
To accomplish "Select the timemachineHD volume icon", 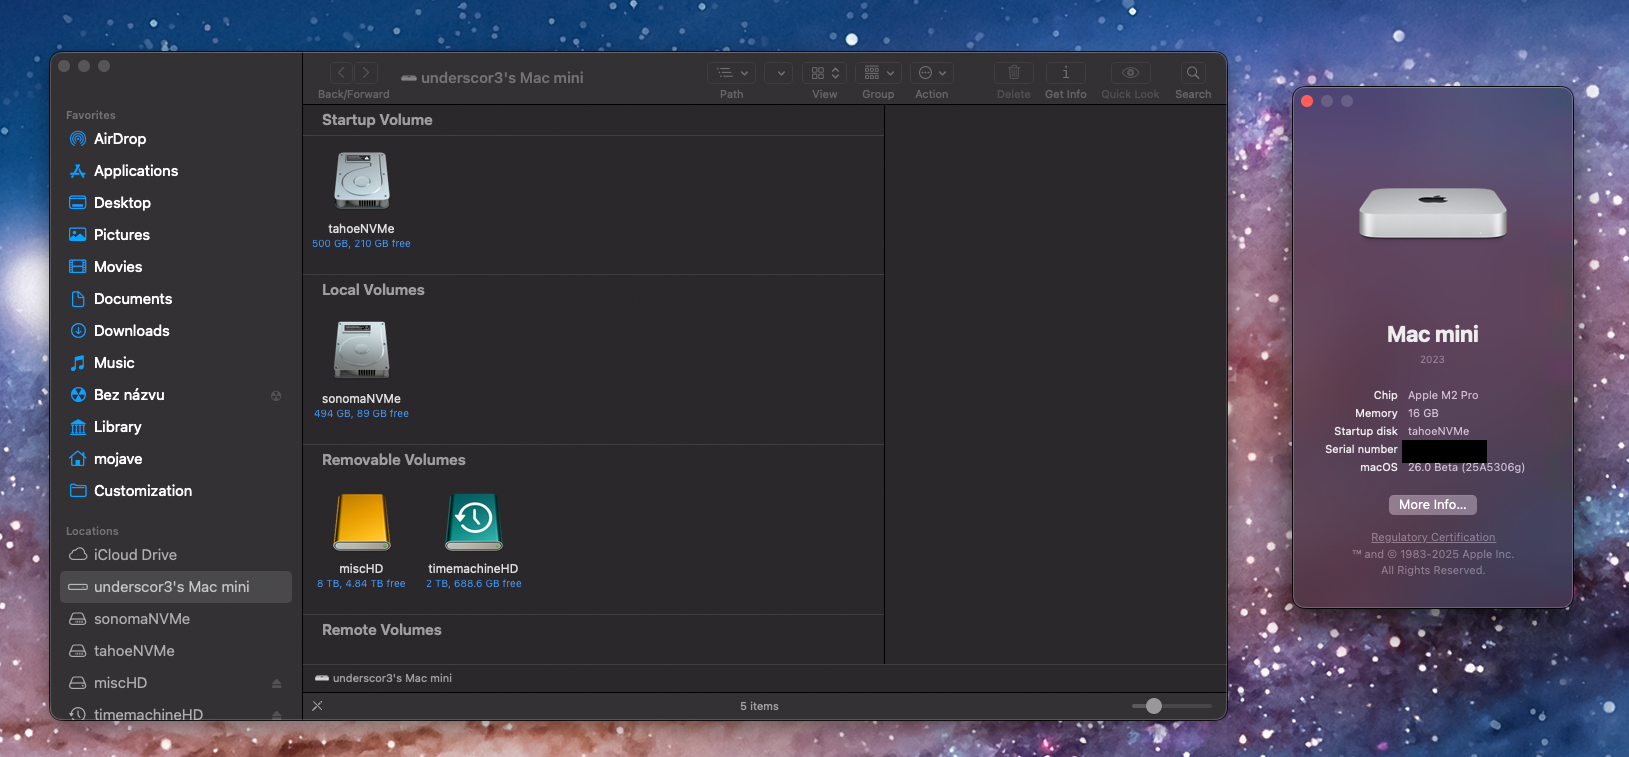I will [474, 521].
